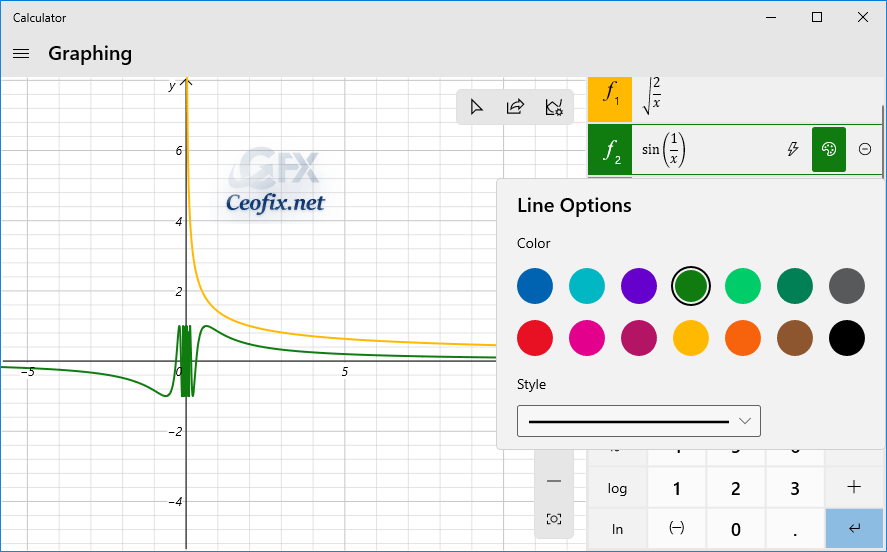Select the selected dark green swatch
Viewport: 887px width, 552px height.
691,286
